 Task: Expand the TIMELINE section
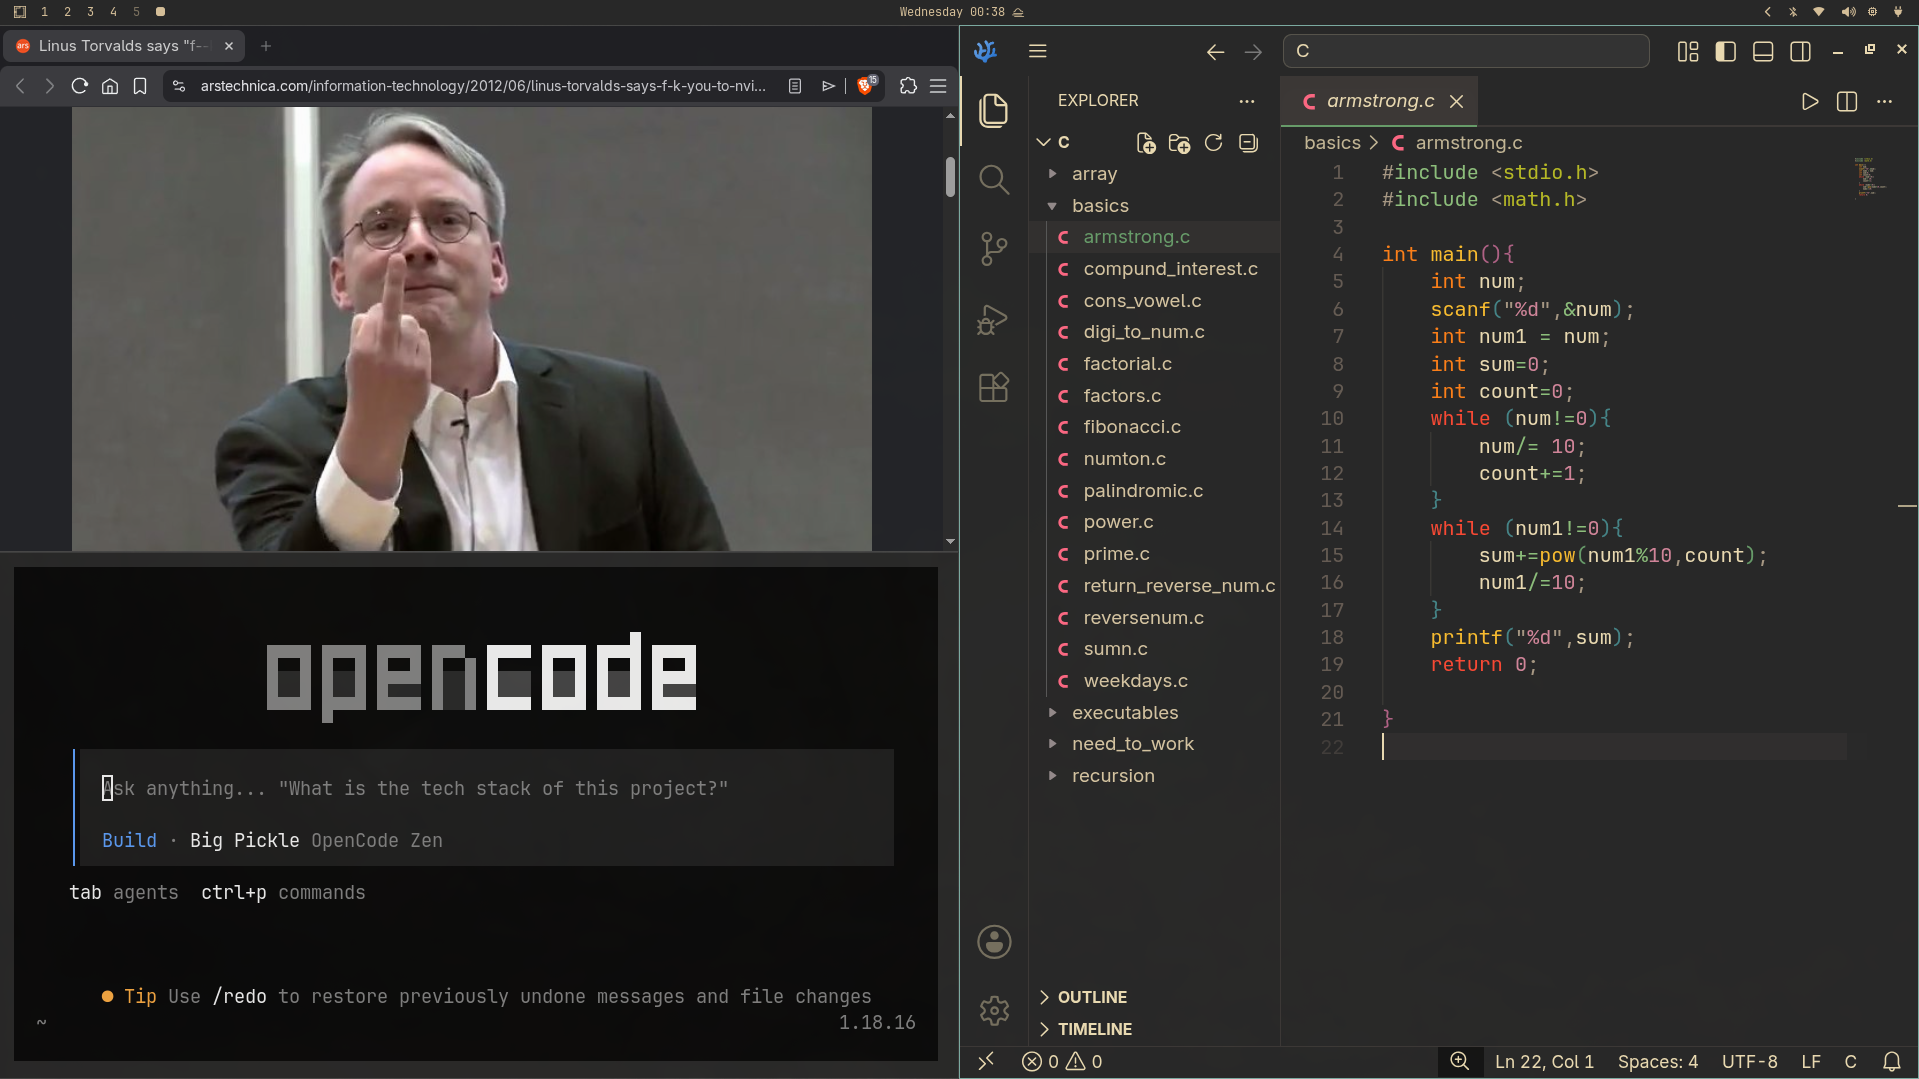[x=1094, y=1029]
